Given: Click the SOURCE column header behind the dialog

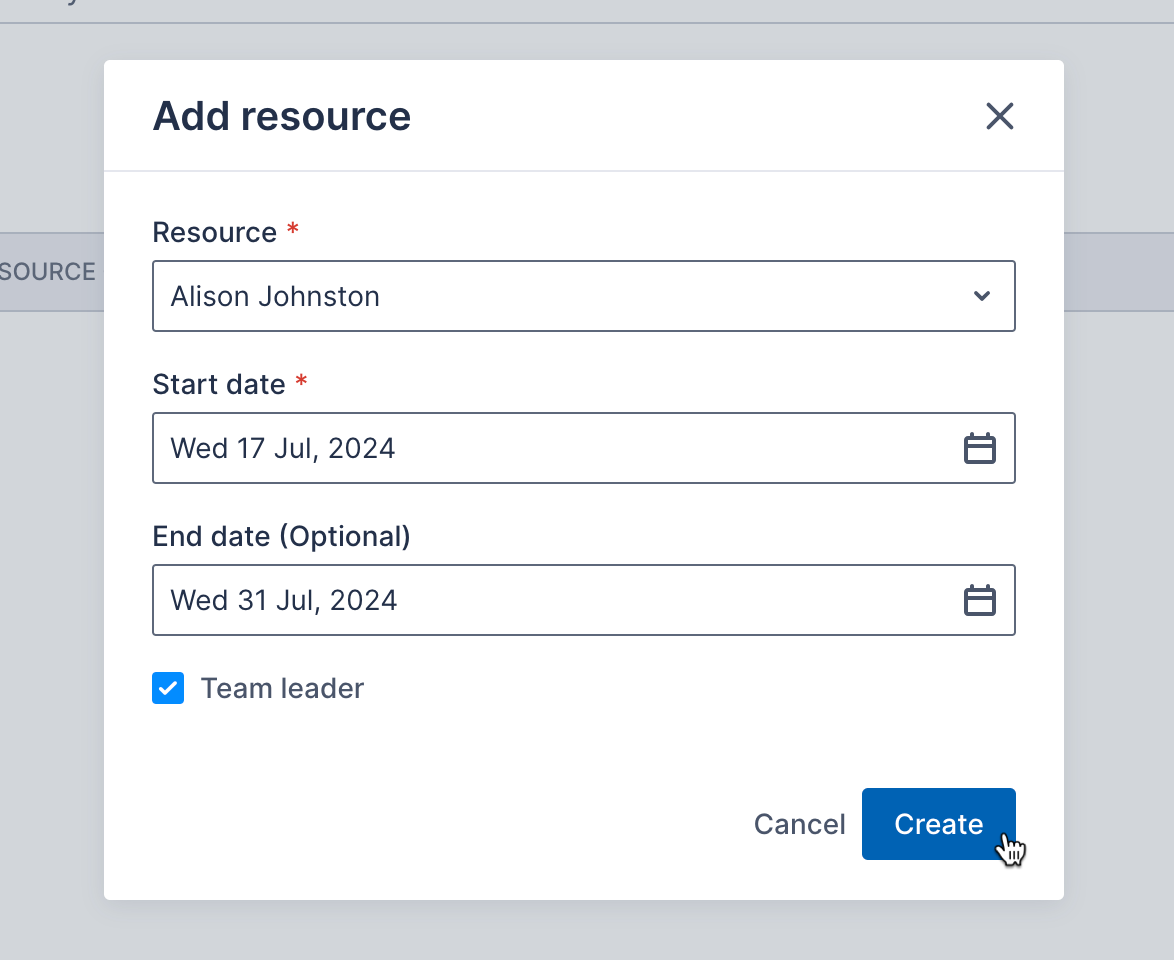Looking at the screenshot, I should pyautogui.click(x=48, y=271).
